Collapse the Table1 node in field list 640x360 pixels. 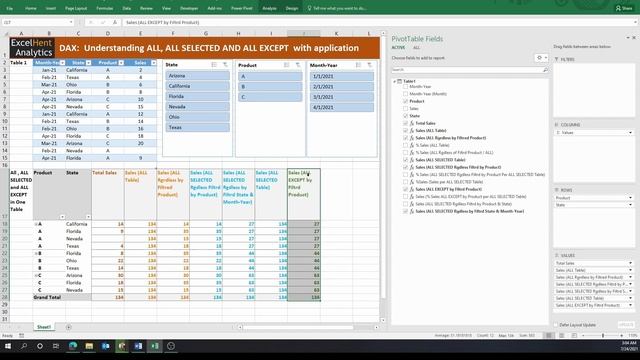pos(395,81)
